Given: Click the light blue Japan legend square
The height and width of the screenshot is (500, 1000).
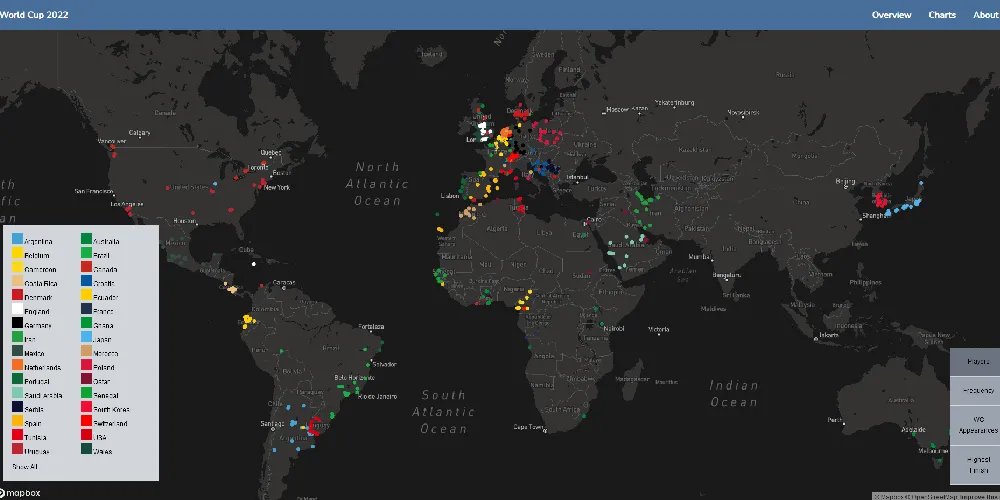Looking at the screenshot, I should tap(87, 339).
